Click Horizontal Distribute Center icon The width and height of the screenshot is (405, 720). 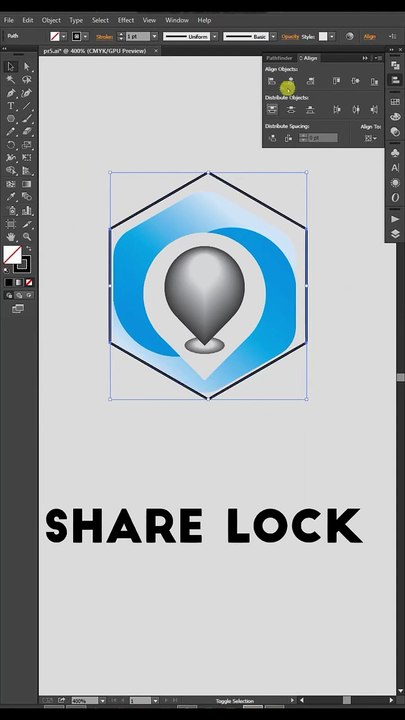[355, 109]
